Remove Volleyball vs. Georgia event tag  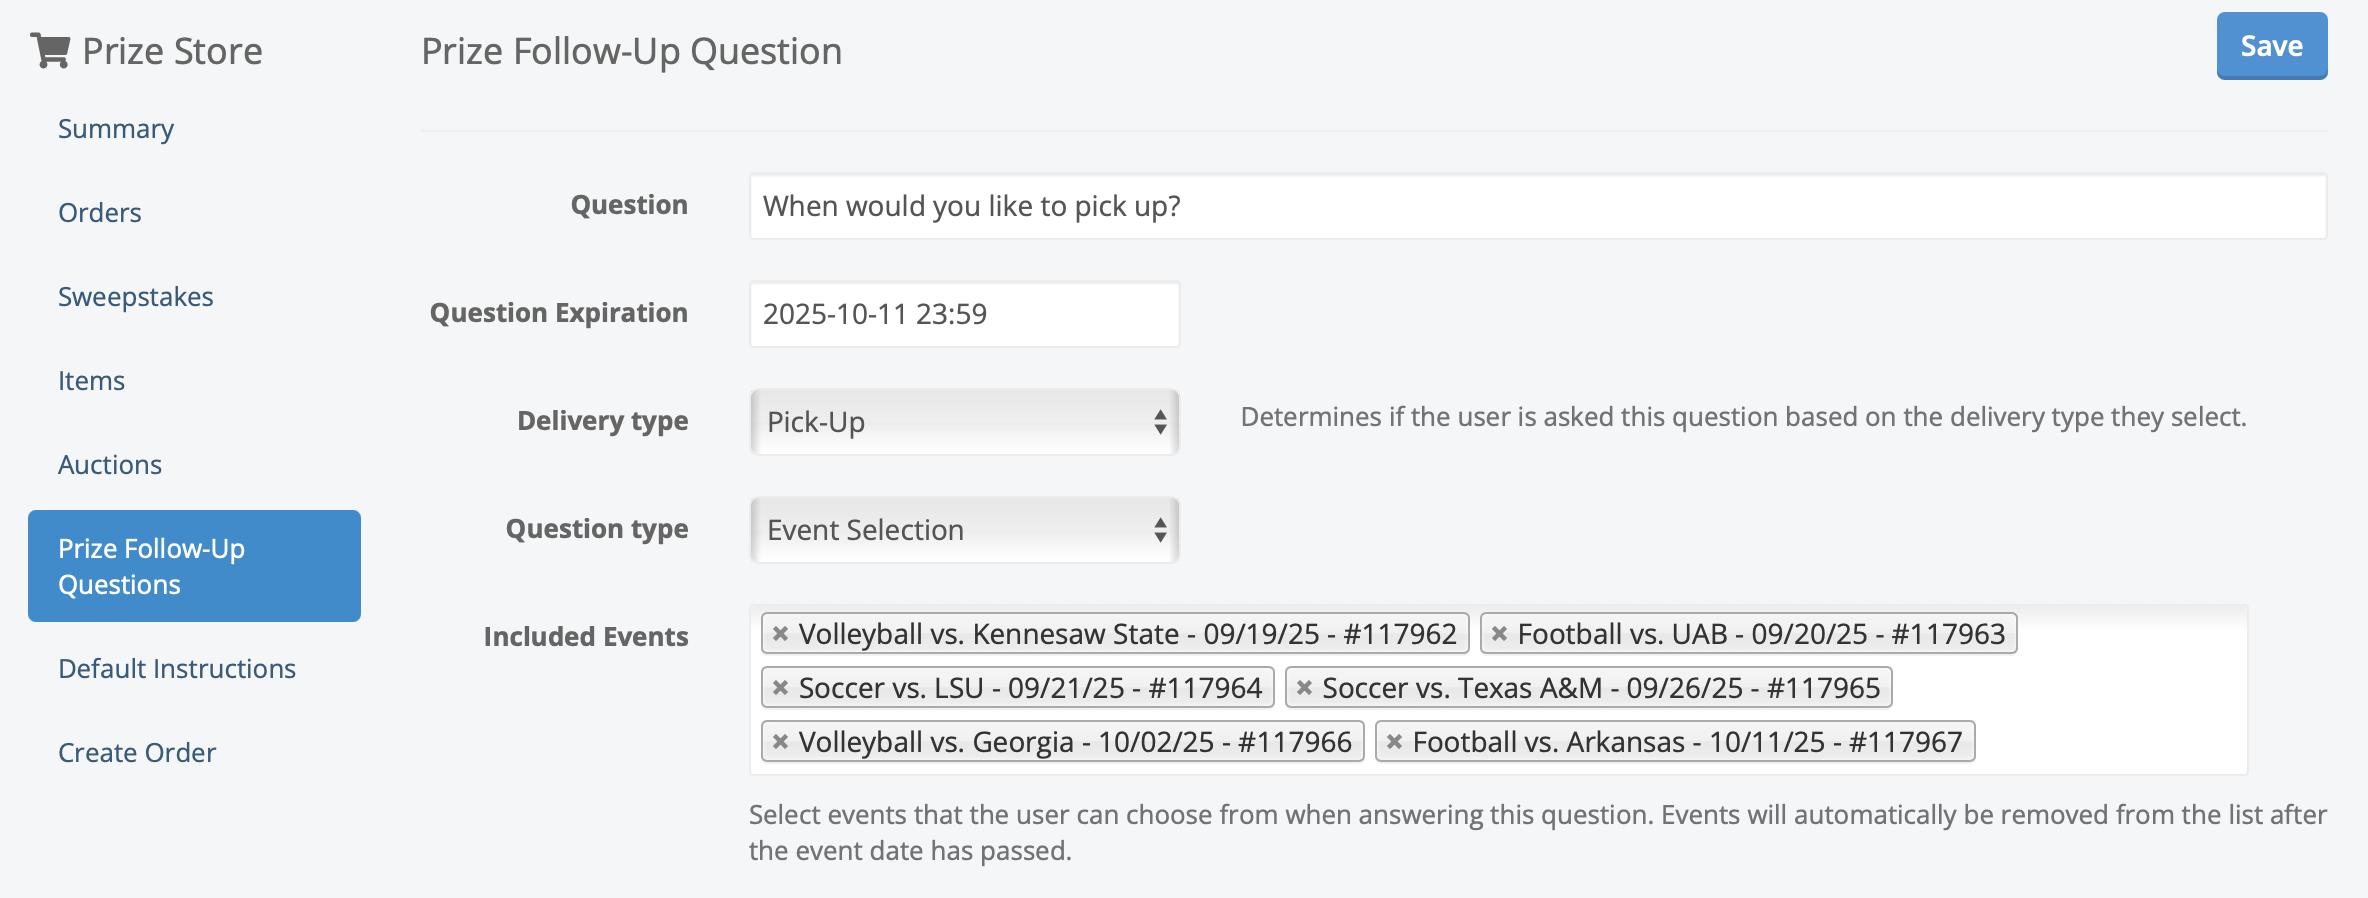click(x=781, y=742)
